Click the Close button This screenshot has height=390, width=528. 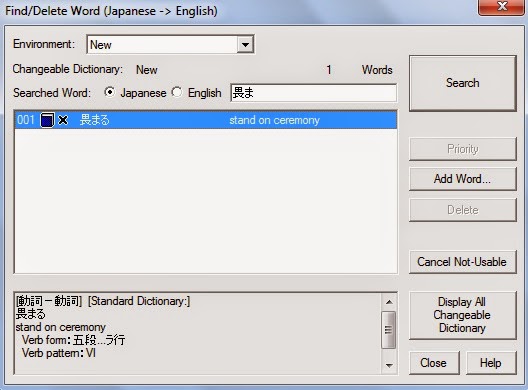coord(434,363)
